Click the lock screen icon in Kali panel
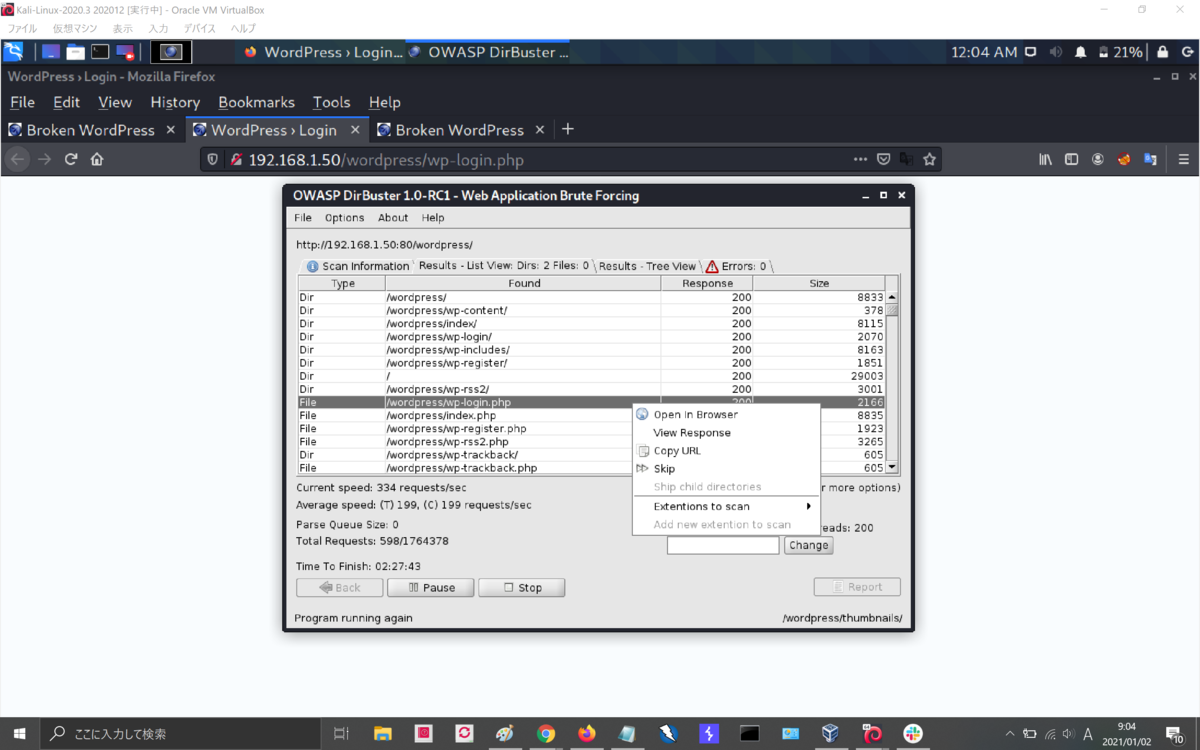The image size is (1200, 750). point(1162,52)
